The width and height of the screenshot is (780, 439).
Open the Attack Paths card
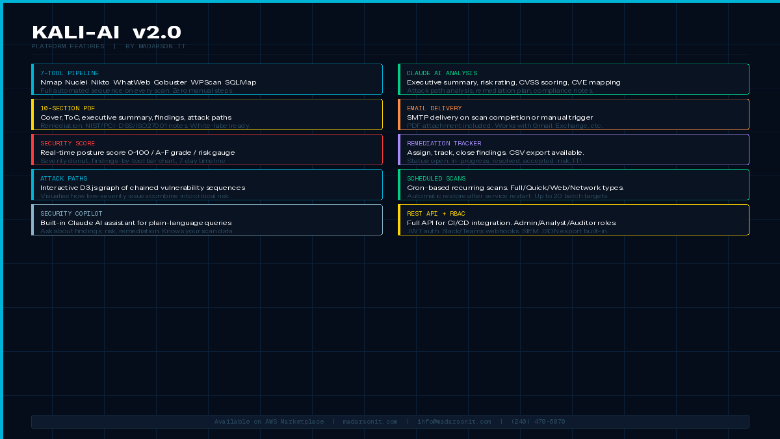(207, 185)
